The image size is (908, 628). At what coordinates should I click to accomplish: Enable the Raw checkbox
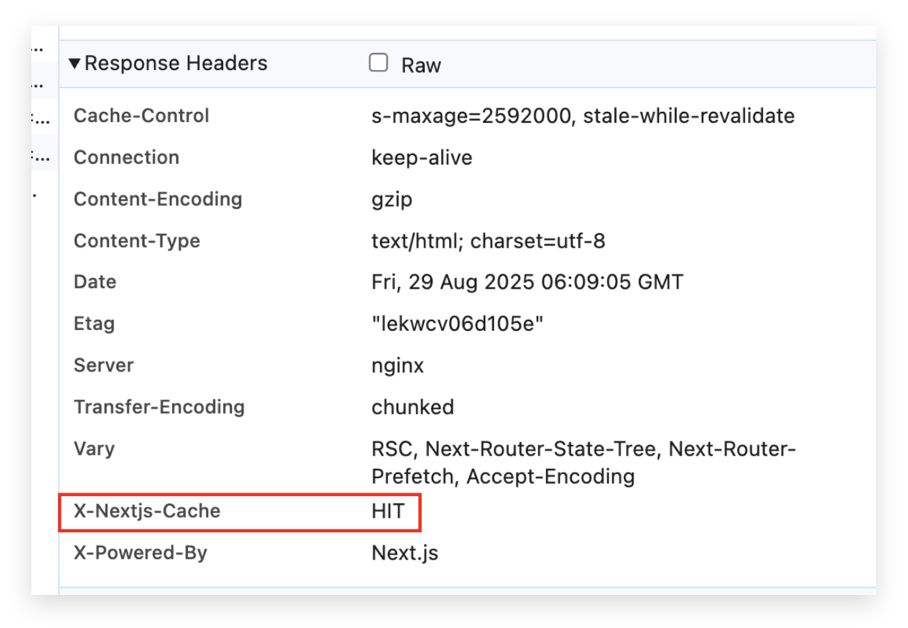pos(378,63)
